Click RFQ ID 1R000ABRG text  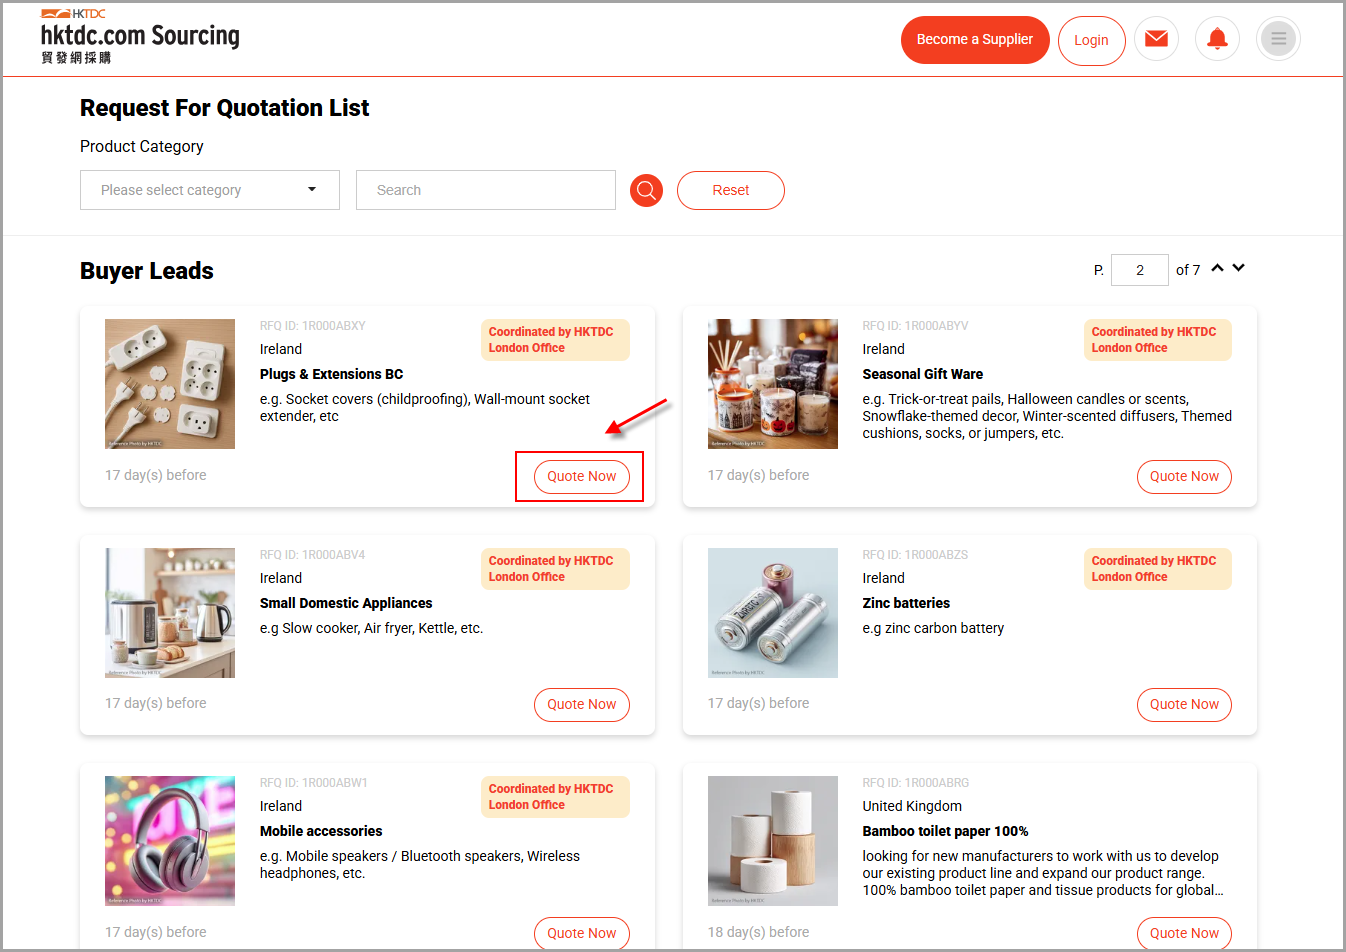tap(916, 783)
